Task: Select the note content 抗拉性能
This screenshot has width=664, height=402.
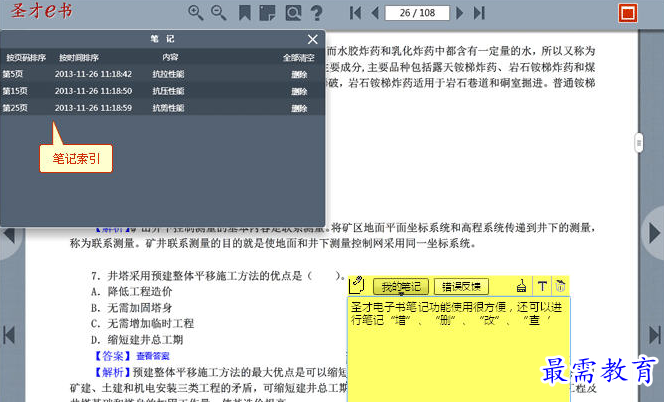Action: (168, 74)
